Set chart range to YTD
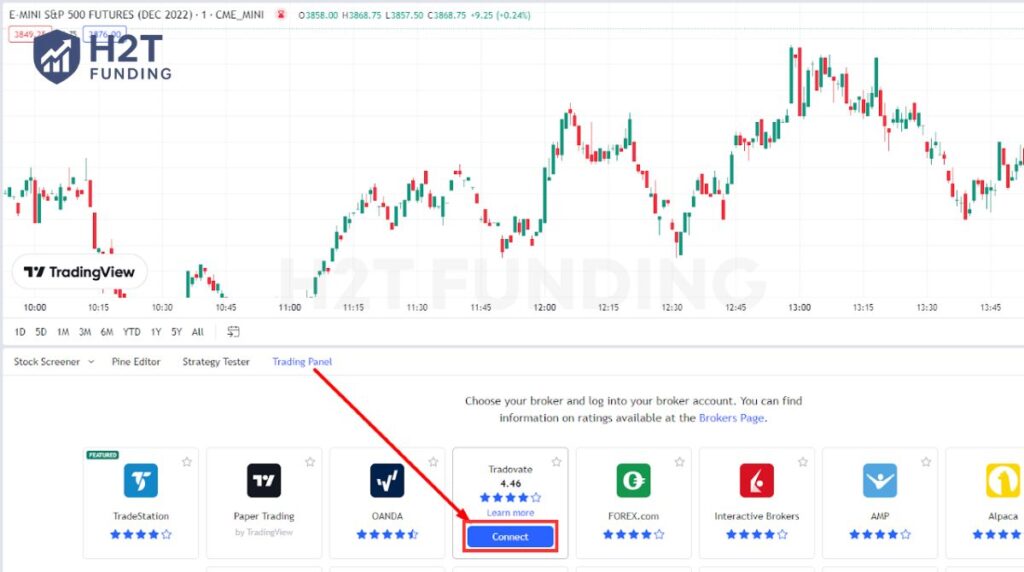This screenshot has width=1024, height=572. (x=131, y=332)
